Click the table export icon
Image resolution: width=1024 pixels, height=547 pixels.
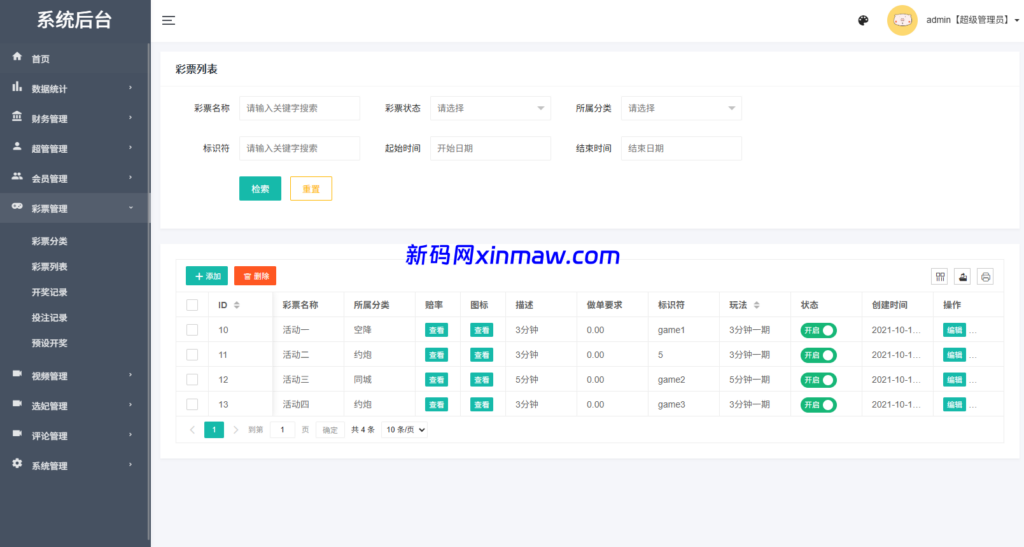tap(963, 277)
